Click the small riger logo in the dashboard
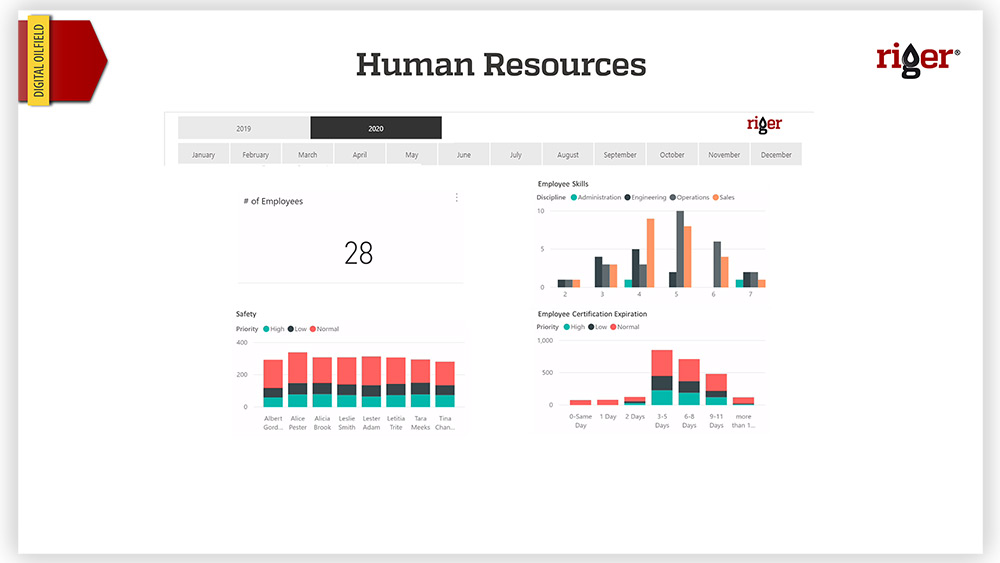Viewport: 1000px width, 563px height. (764, 124)
